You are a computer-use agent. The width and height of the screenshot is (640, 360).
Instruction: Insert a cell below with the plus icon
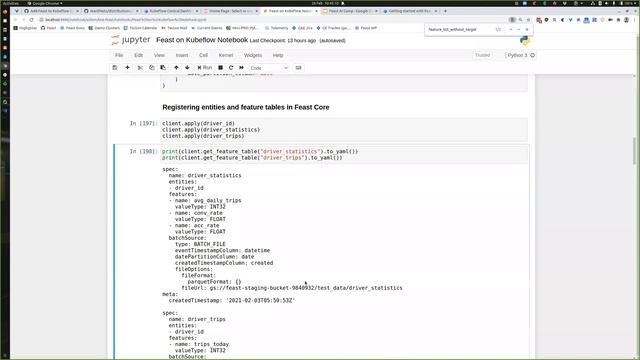pyautogui.click(x=127, y=68)
